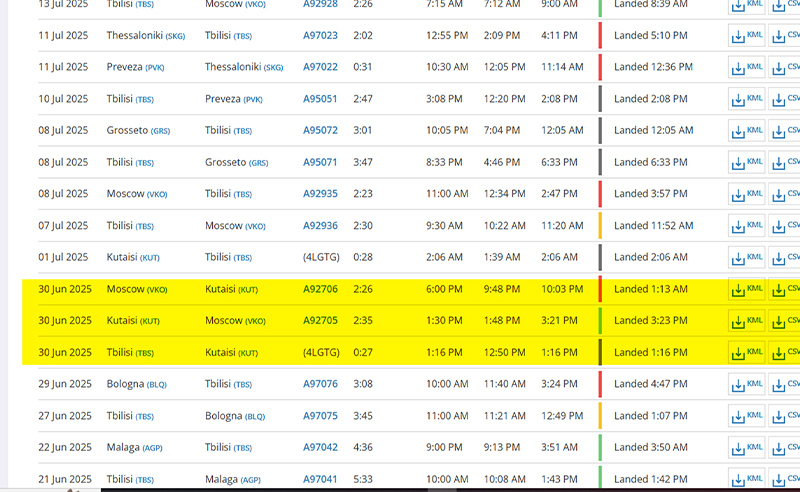Select the "Thessaloniki" origin in A97023 row
Viewport: 800px width, 492px height.
pos(135,36)
